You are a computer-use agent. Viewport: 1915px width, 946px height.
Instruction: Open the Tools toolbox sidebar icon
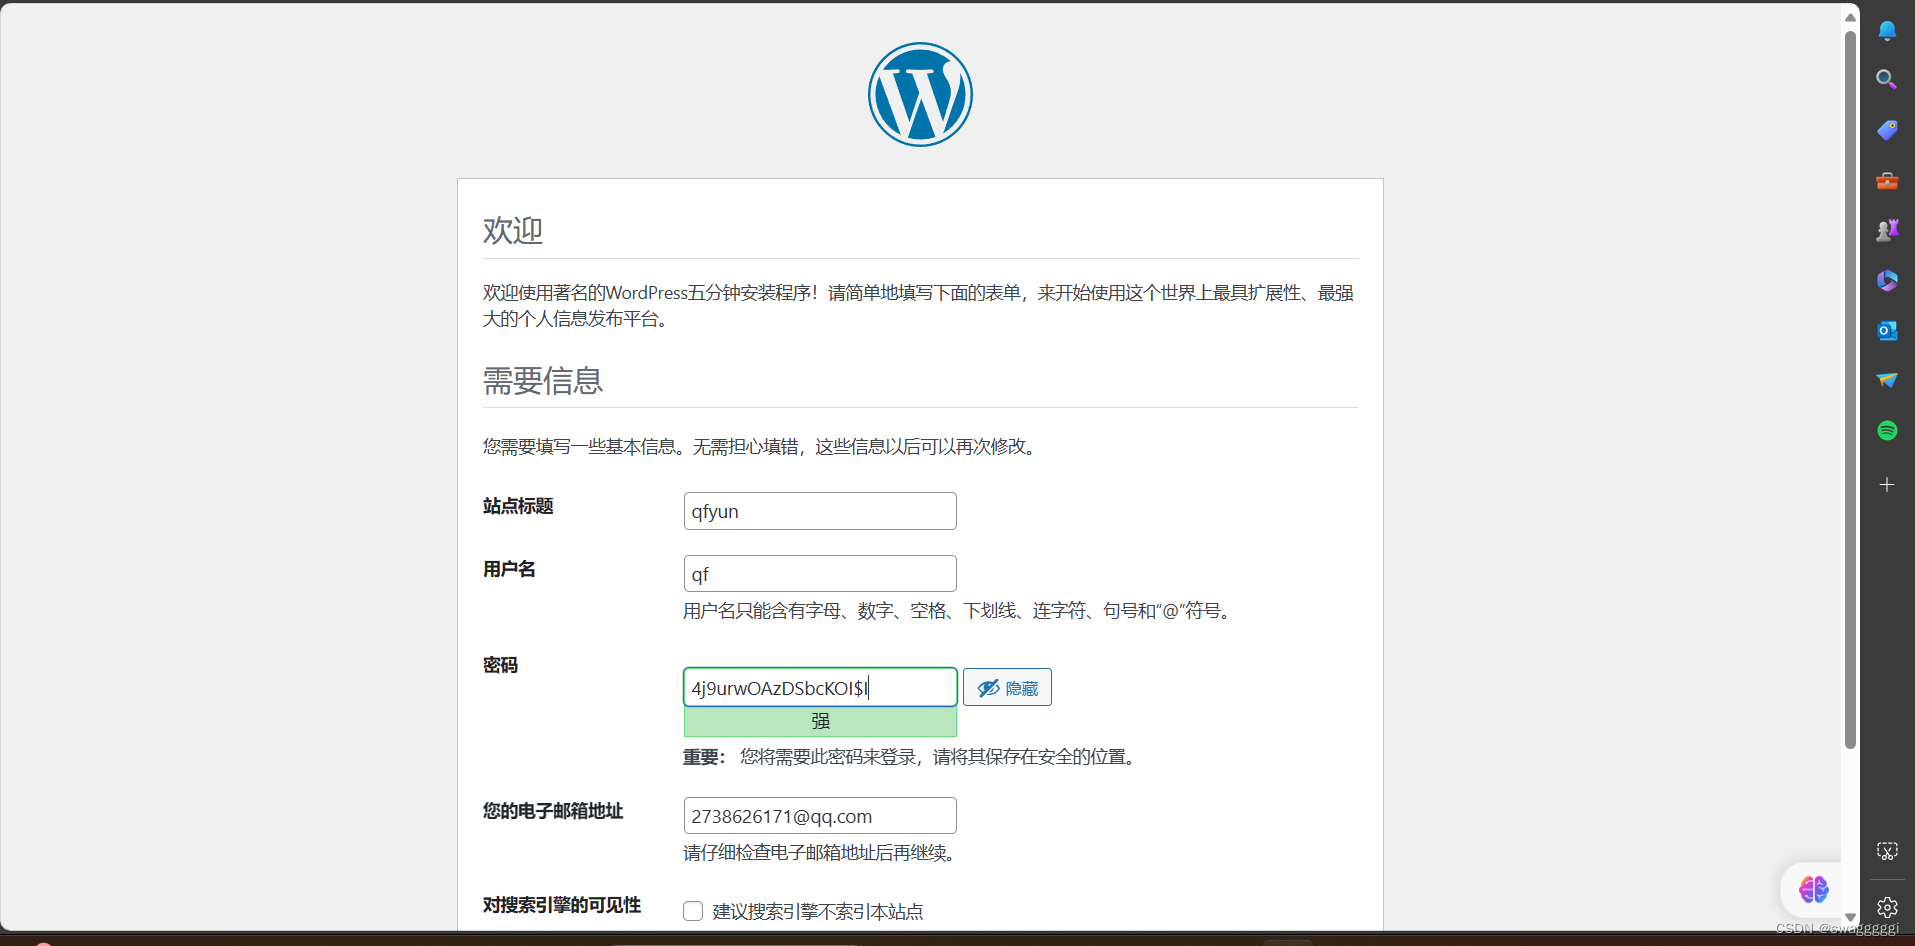1887,181
